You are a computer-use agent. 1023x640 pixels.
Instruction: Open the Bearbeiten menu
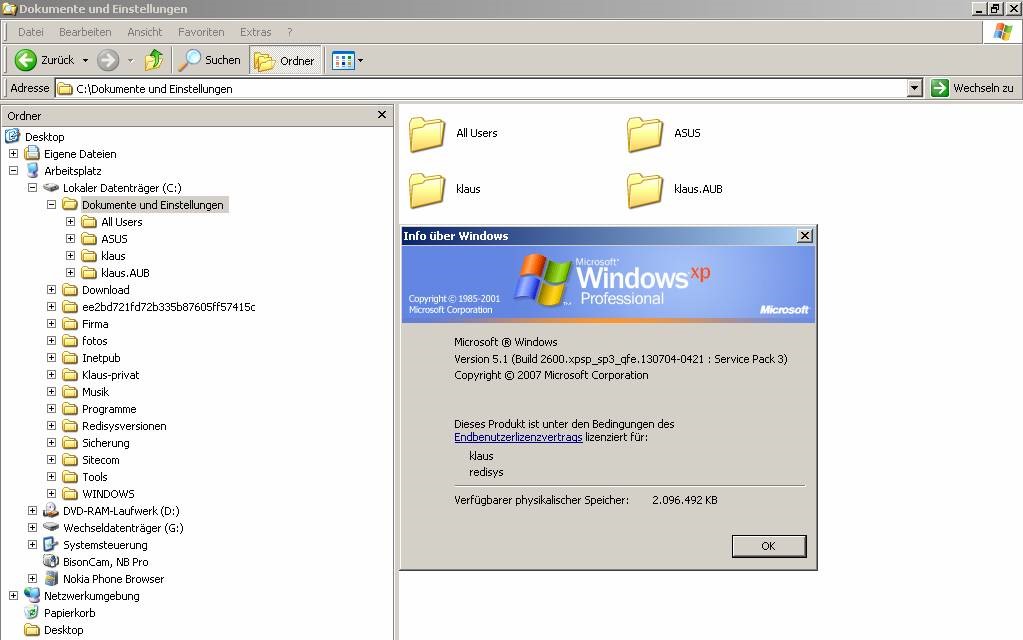(x=85, y=32)
